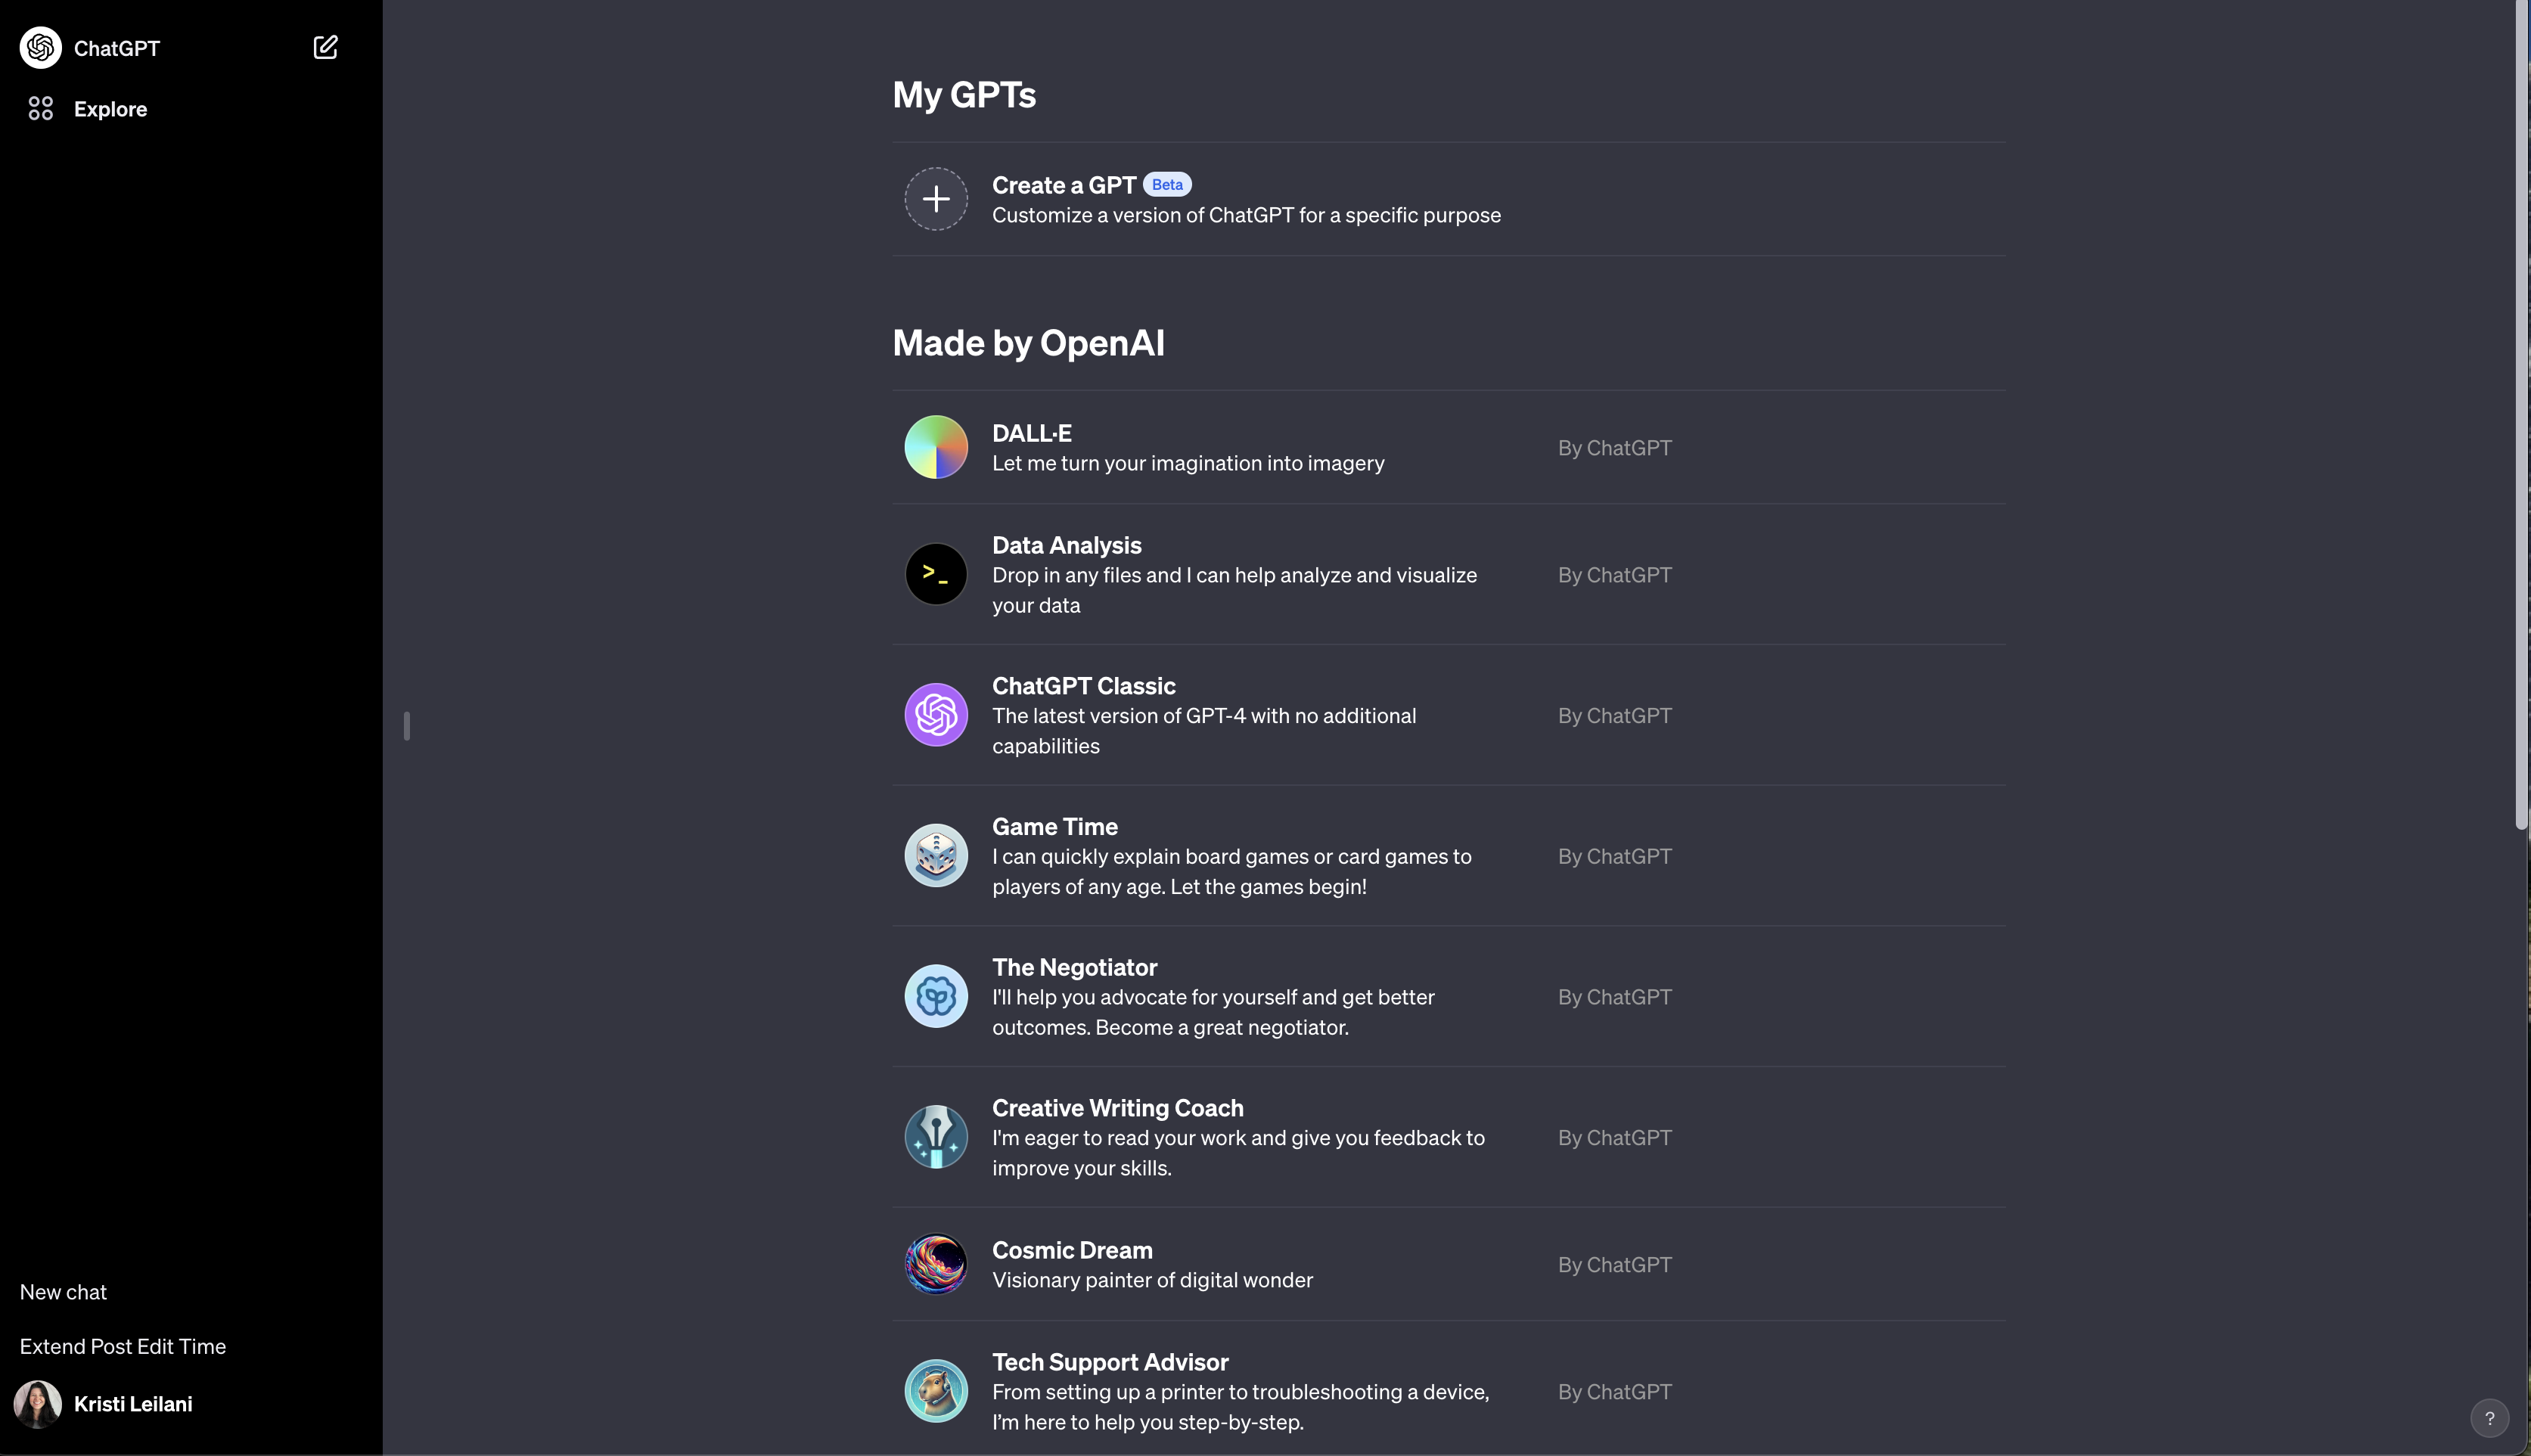Click the help question mark button
Screen dimensions: 2531x1456
[2489, 1417]
